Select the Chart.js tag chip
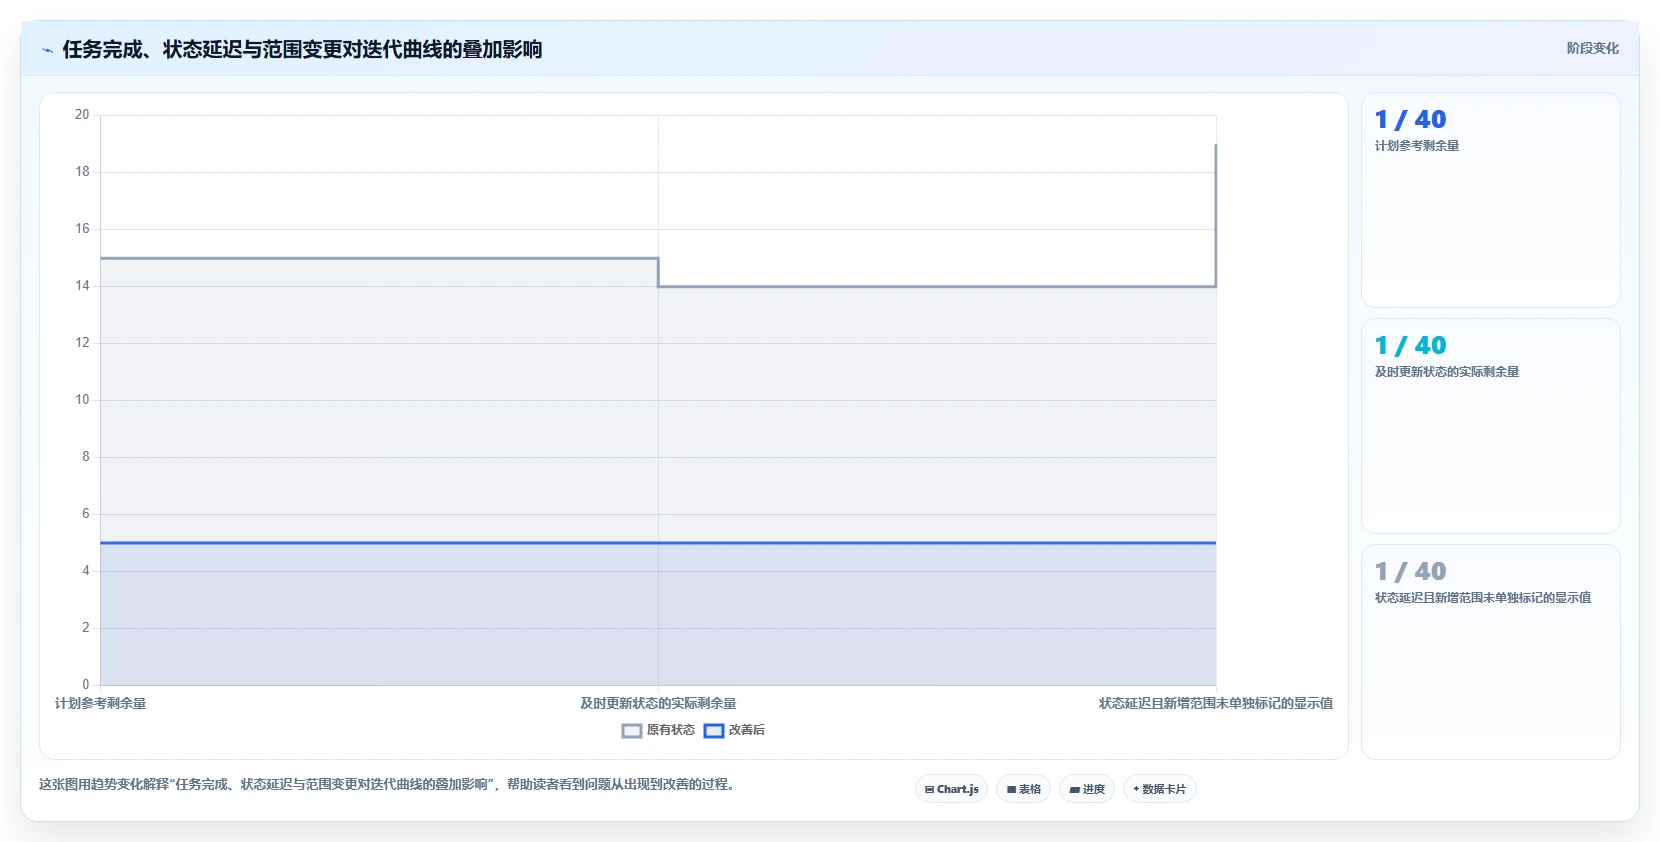 pos(951,789)
